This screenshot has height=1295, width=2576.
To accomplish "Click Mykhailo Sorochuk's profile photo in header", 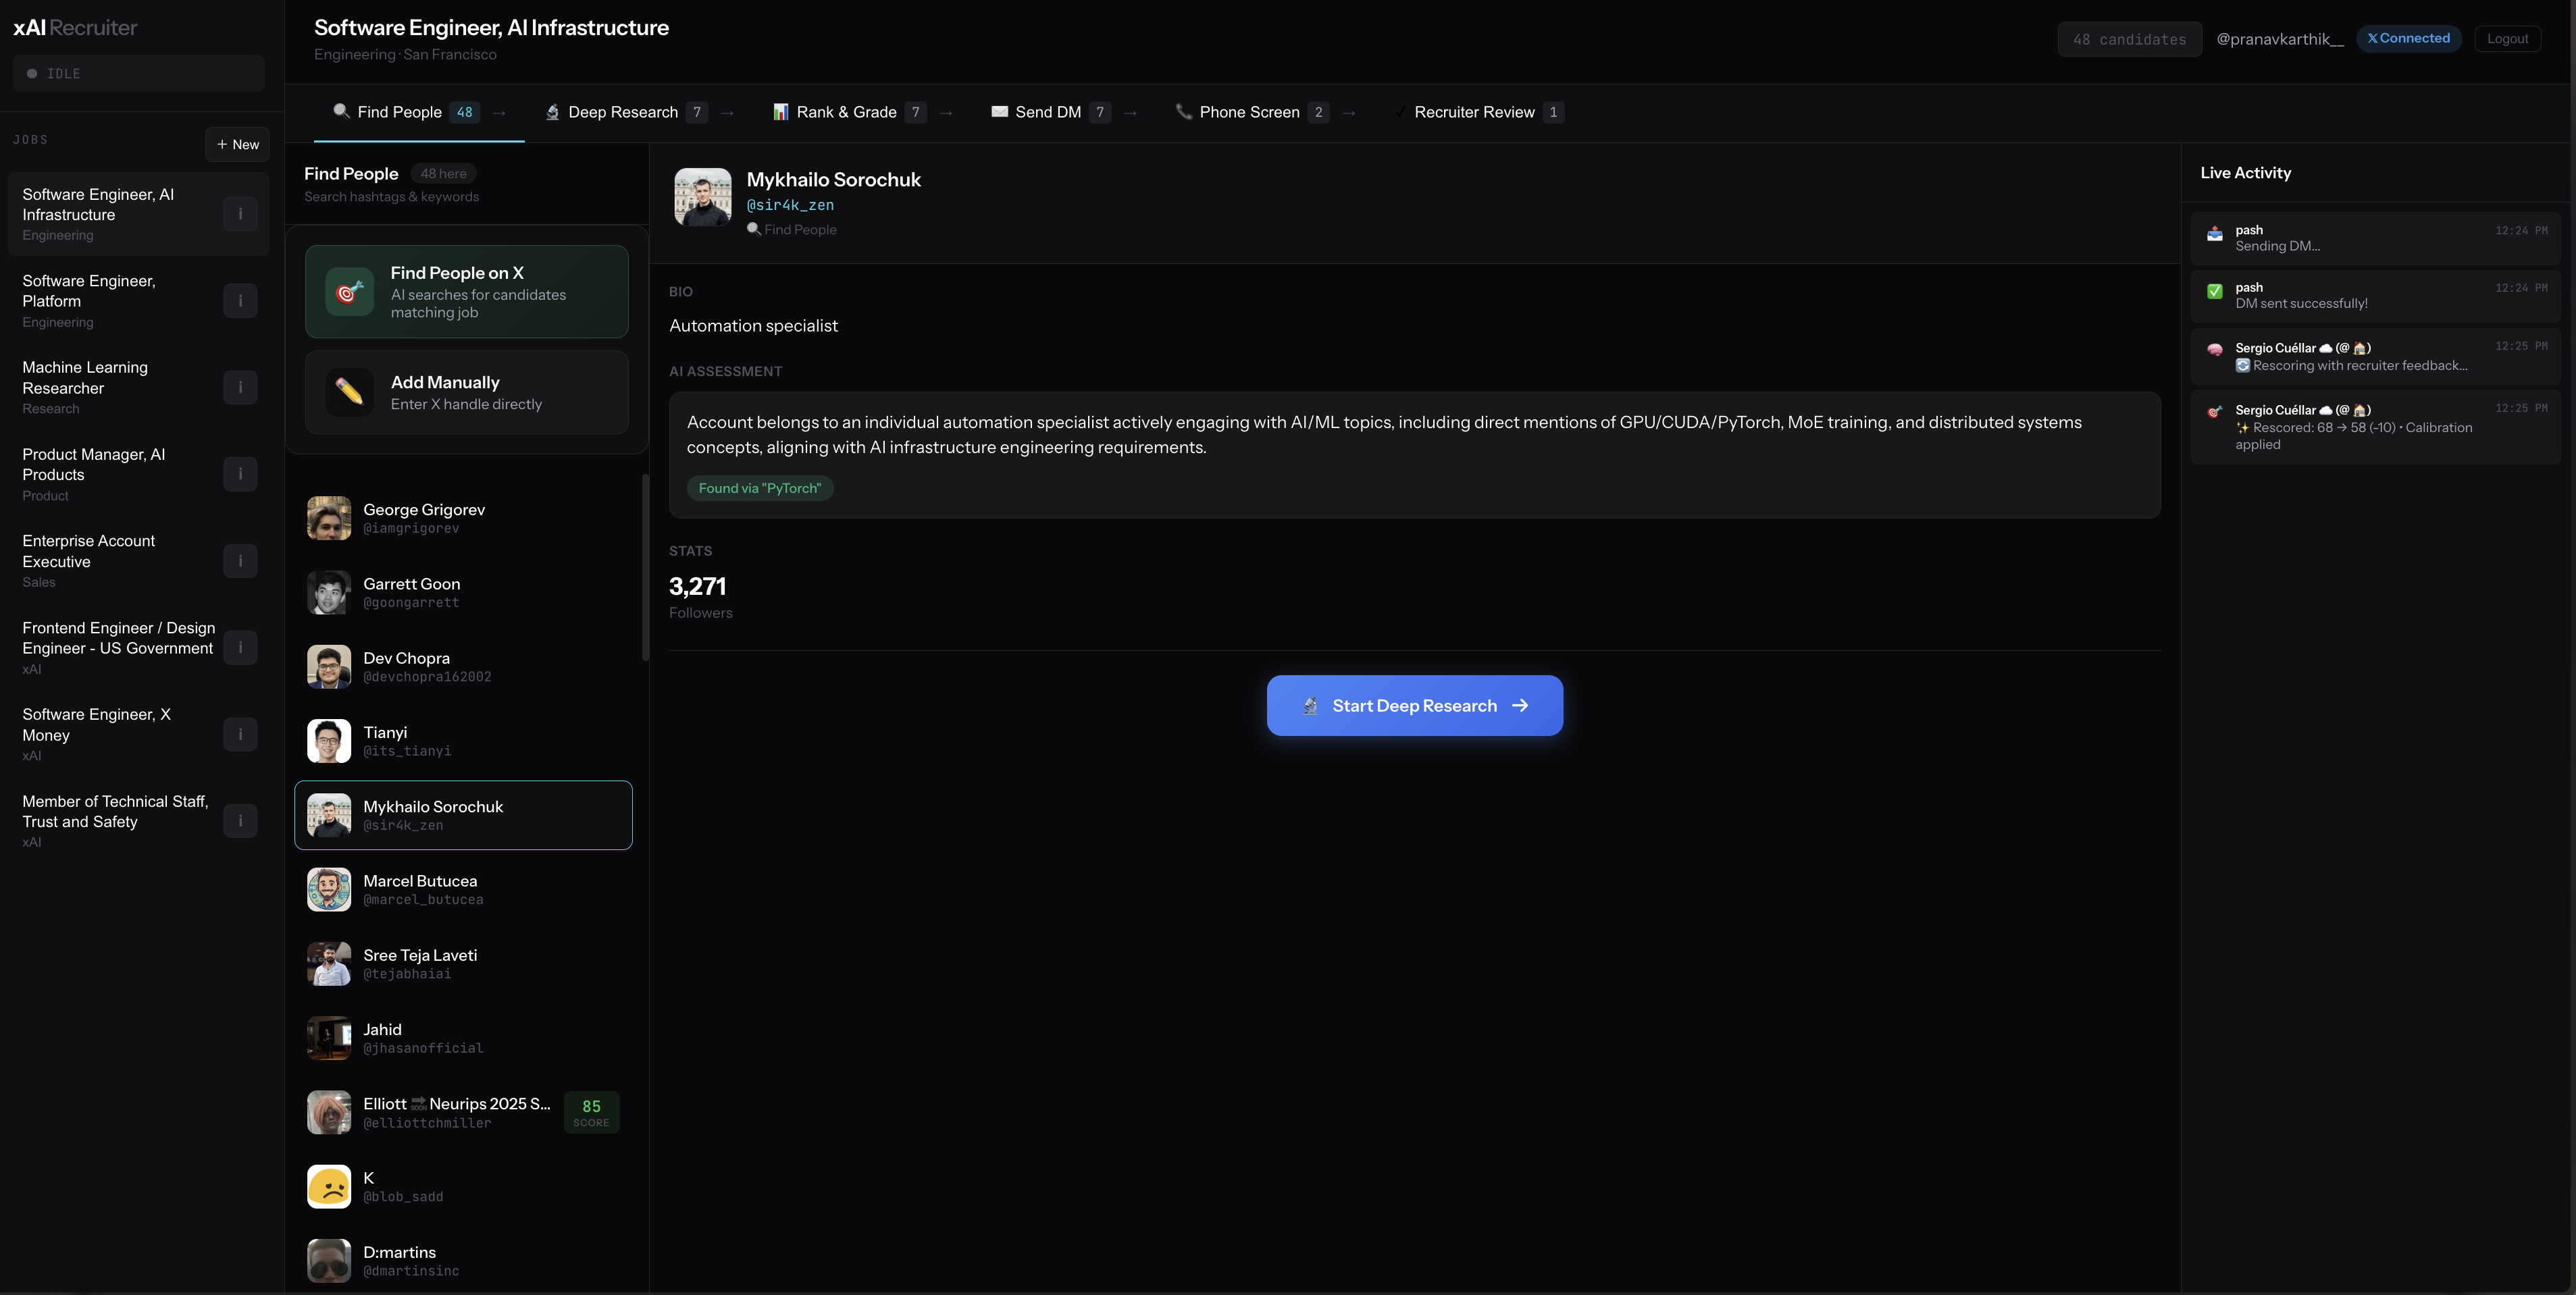I will 702,197.
